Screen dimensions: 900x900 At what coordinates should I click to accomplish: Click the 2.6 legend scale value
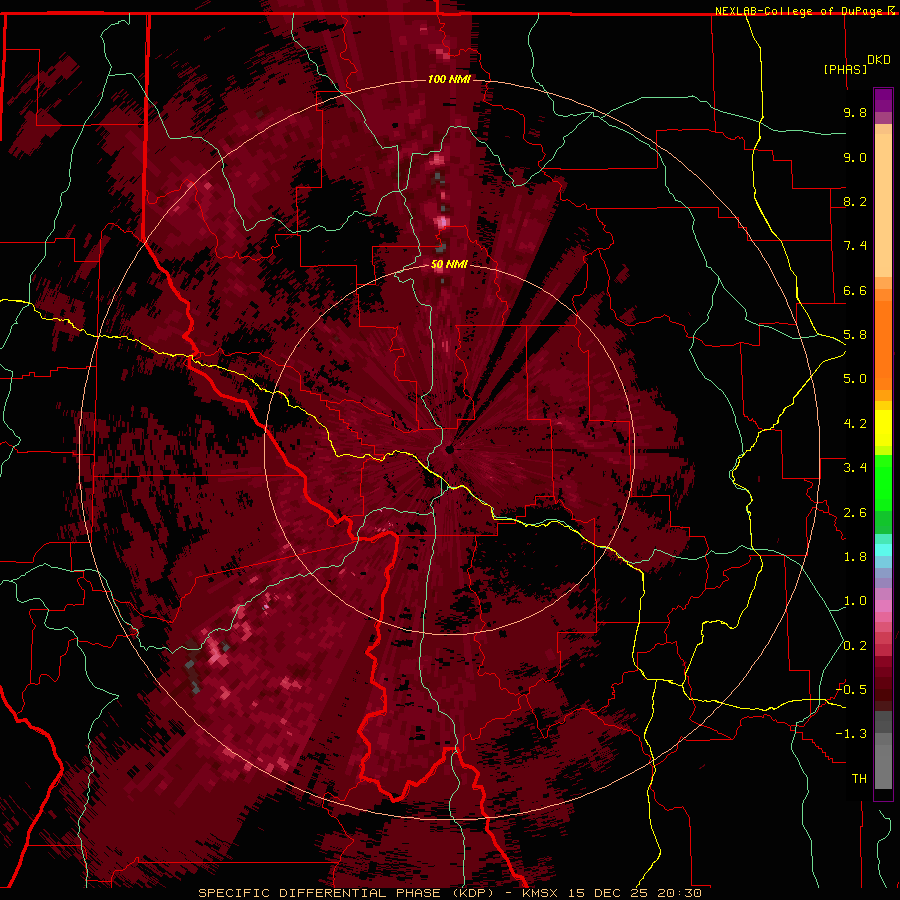click(855, 512)
